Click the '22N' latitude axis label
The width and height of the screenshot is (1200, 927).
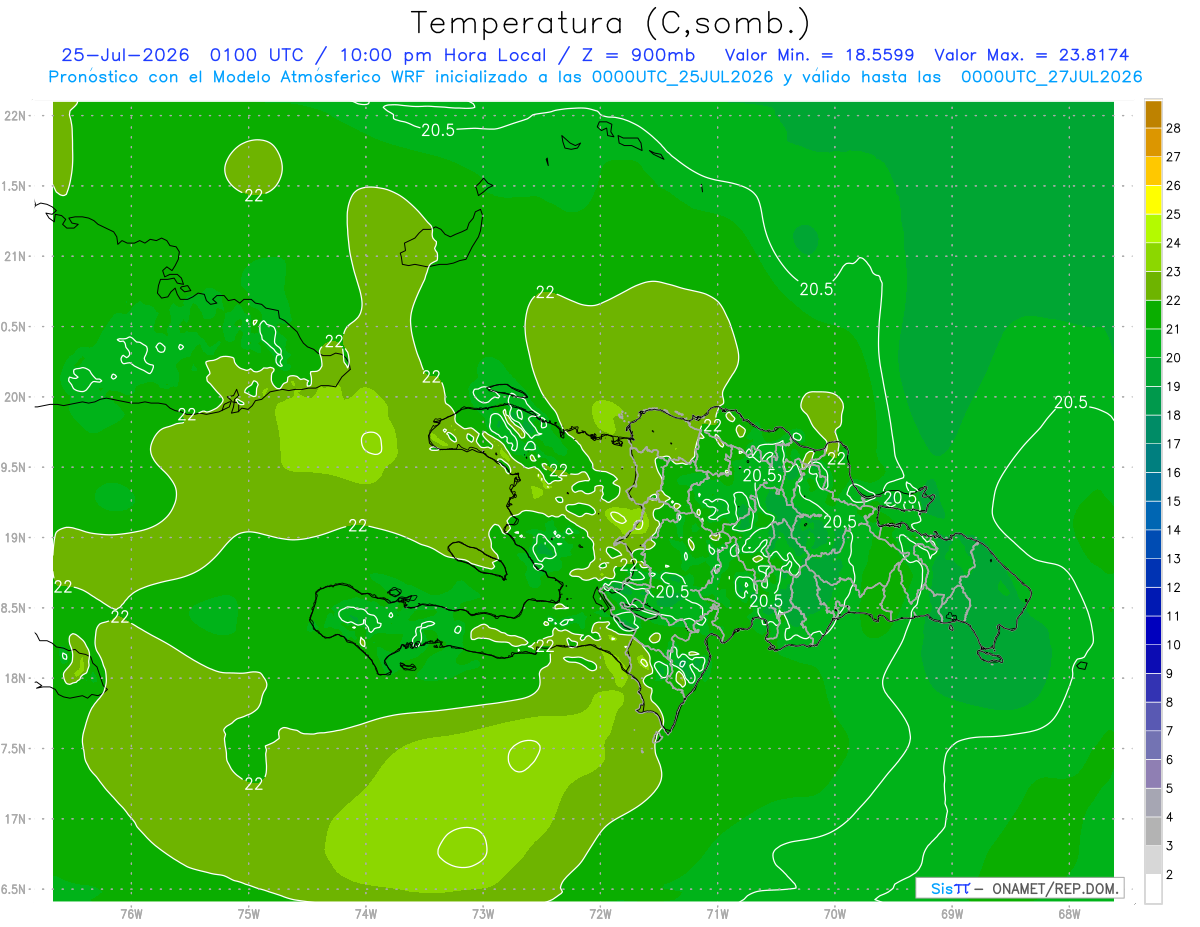(x=17, y=116)
